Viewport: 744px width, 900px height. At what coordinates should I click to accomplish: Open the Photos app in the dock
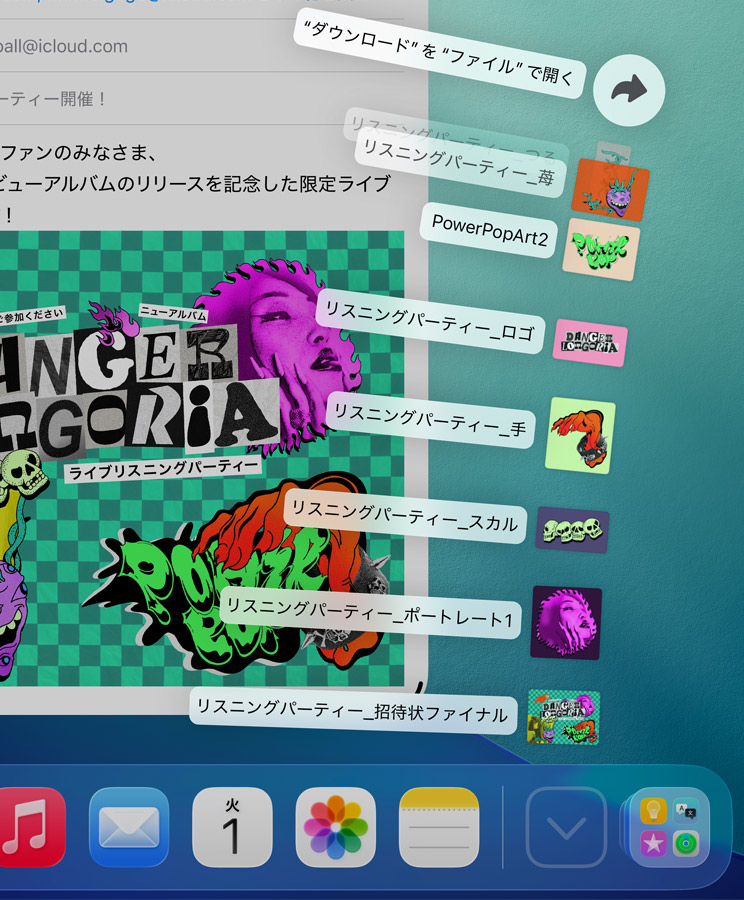pyautogui.click(x=336, y=827)
